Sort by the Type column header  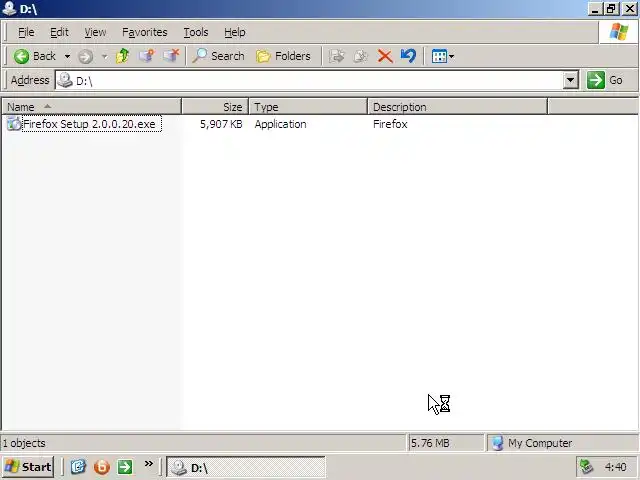[308, 107]
